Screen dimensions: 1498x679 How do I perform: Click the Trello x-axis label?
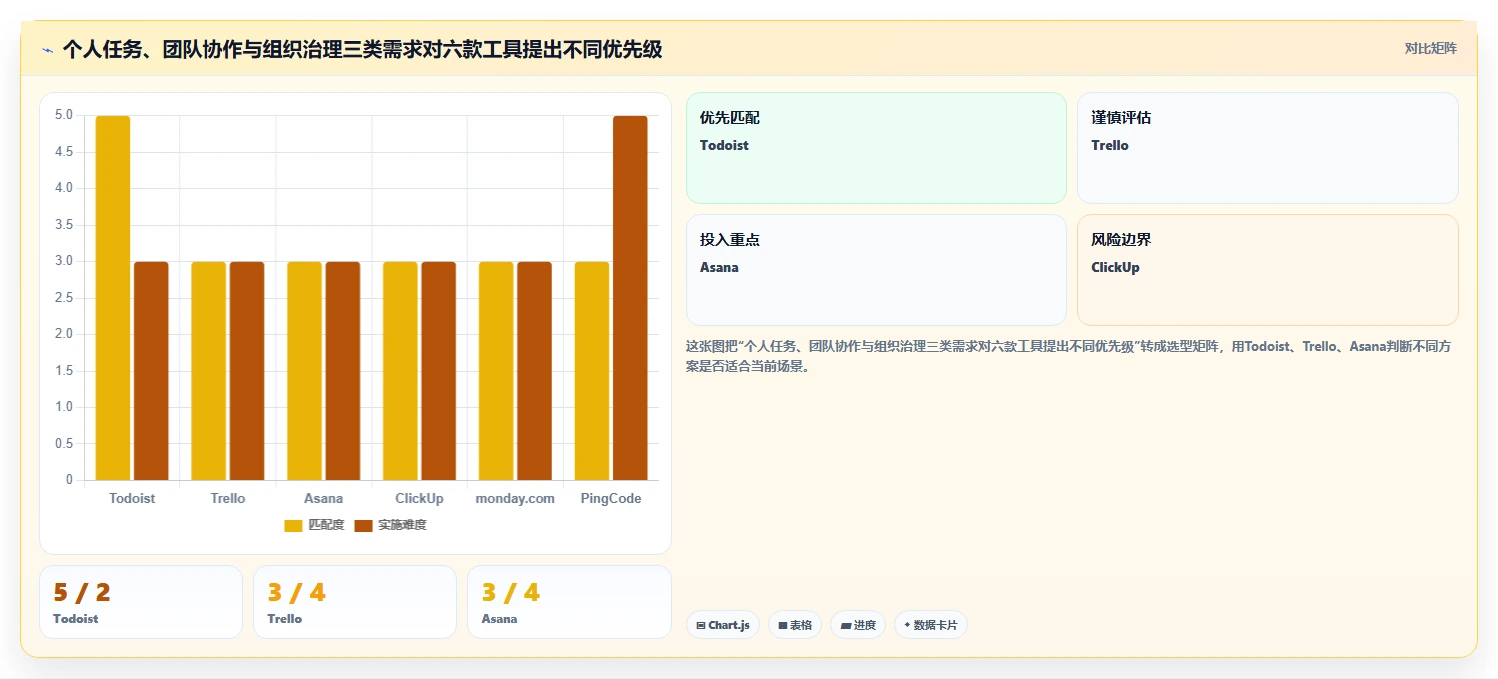coord(228,498)
